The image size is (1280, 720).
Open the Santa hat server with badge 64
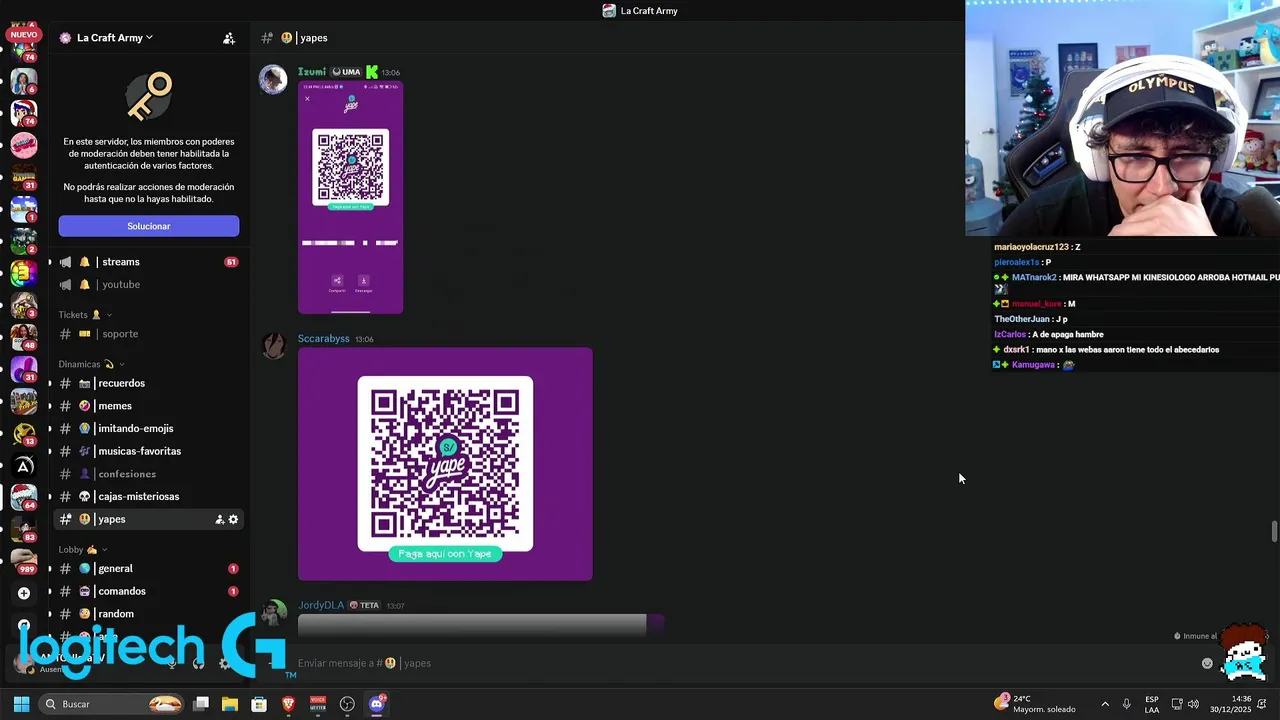(23, 497)
